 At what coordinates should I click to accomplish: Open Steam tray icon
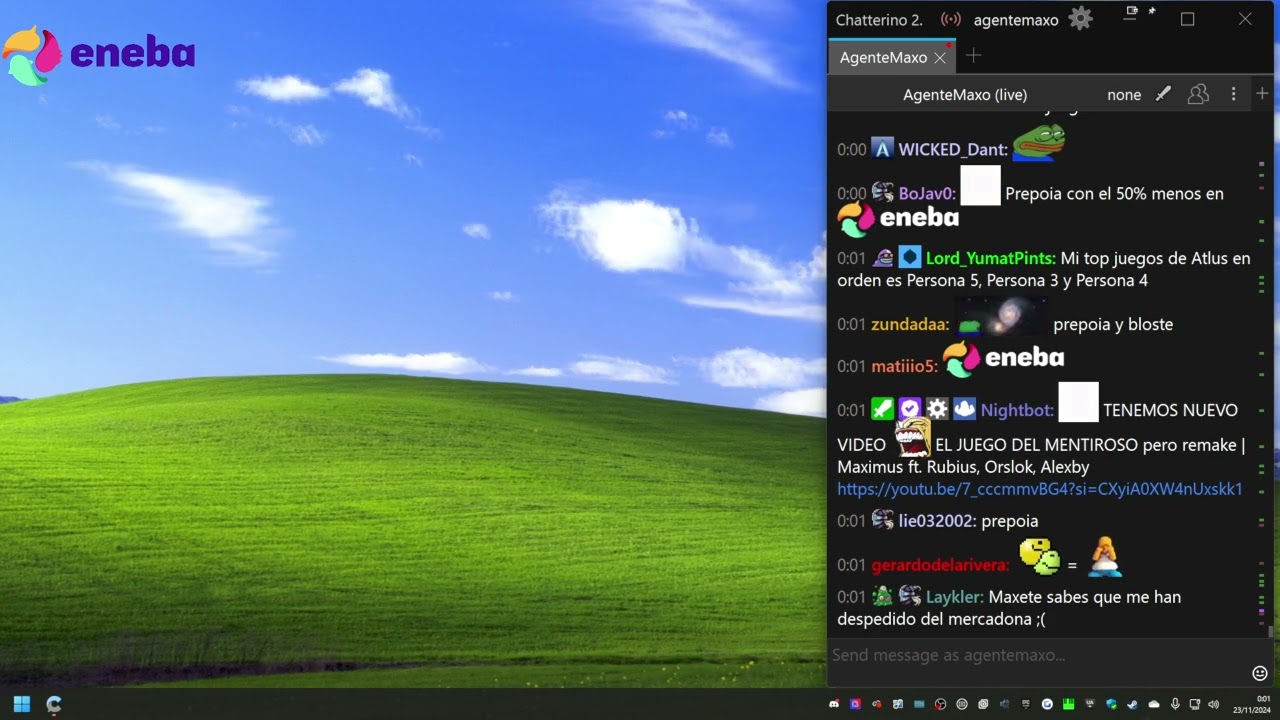point(1132,704)
